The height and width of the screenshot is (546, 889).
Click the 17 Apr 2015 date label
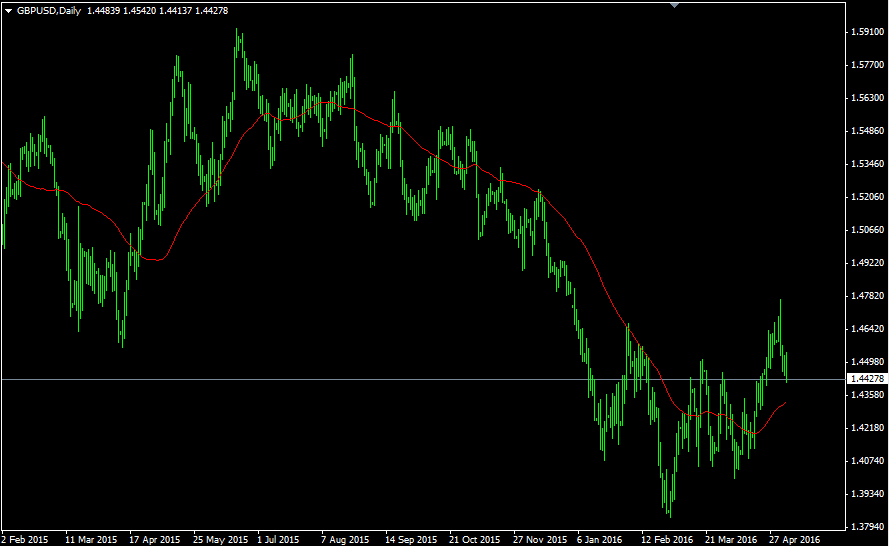tap(155, 539)
